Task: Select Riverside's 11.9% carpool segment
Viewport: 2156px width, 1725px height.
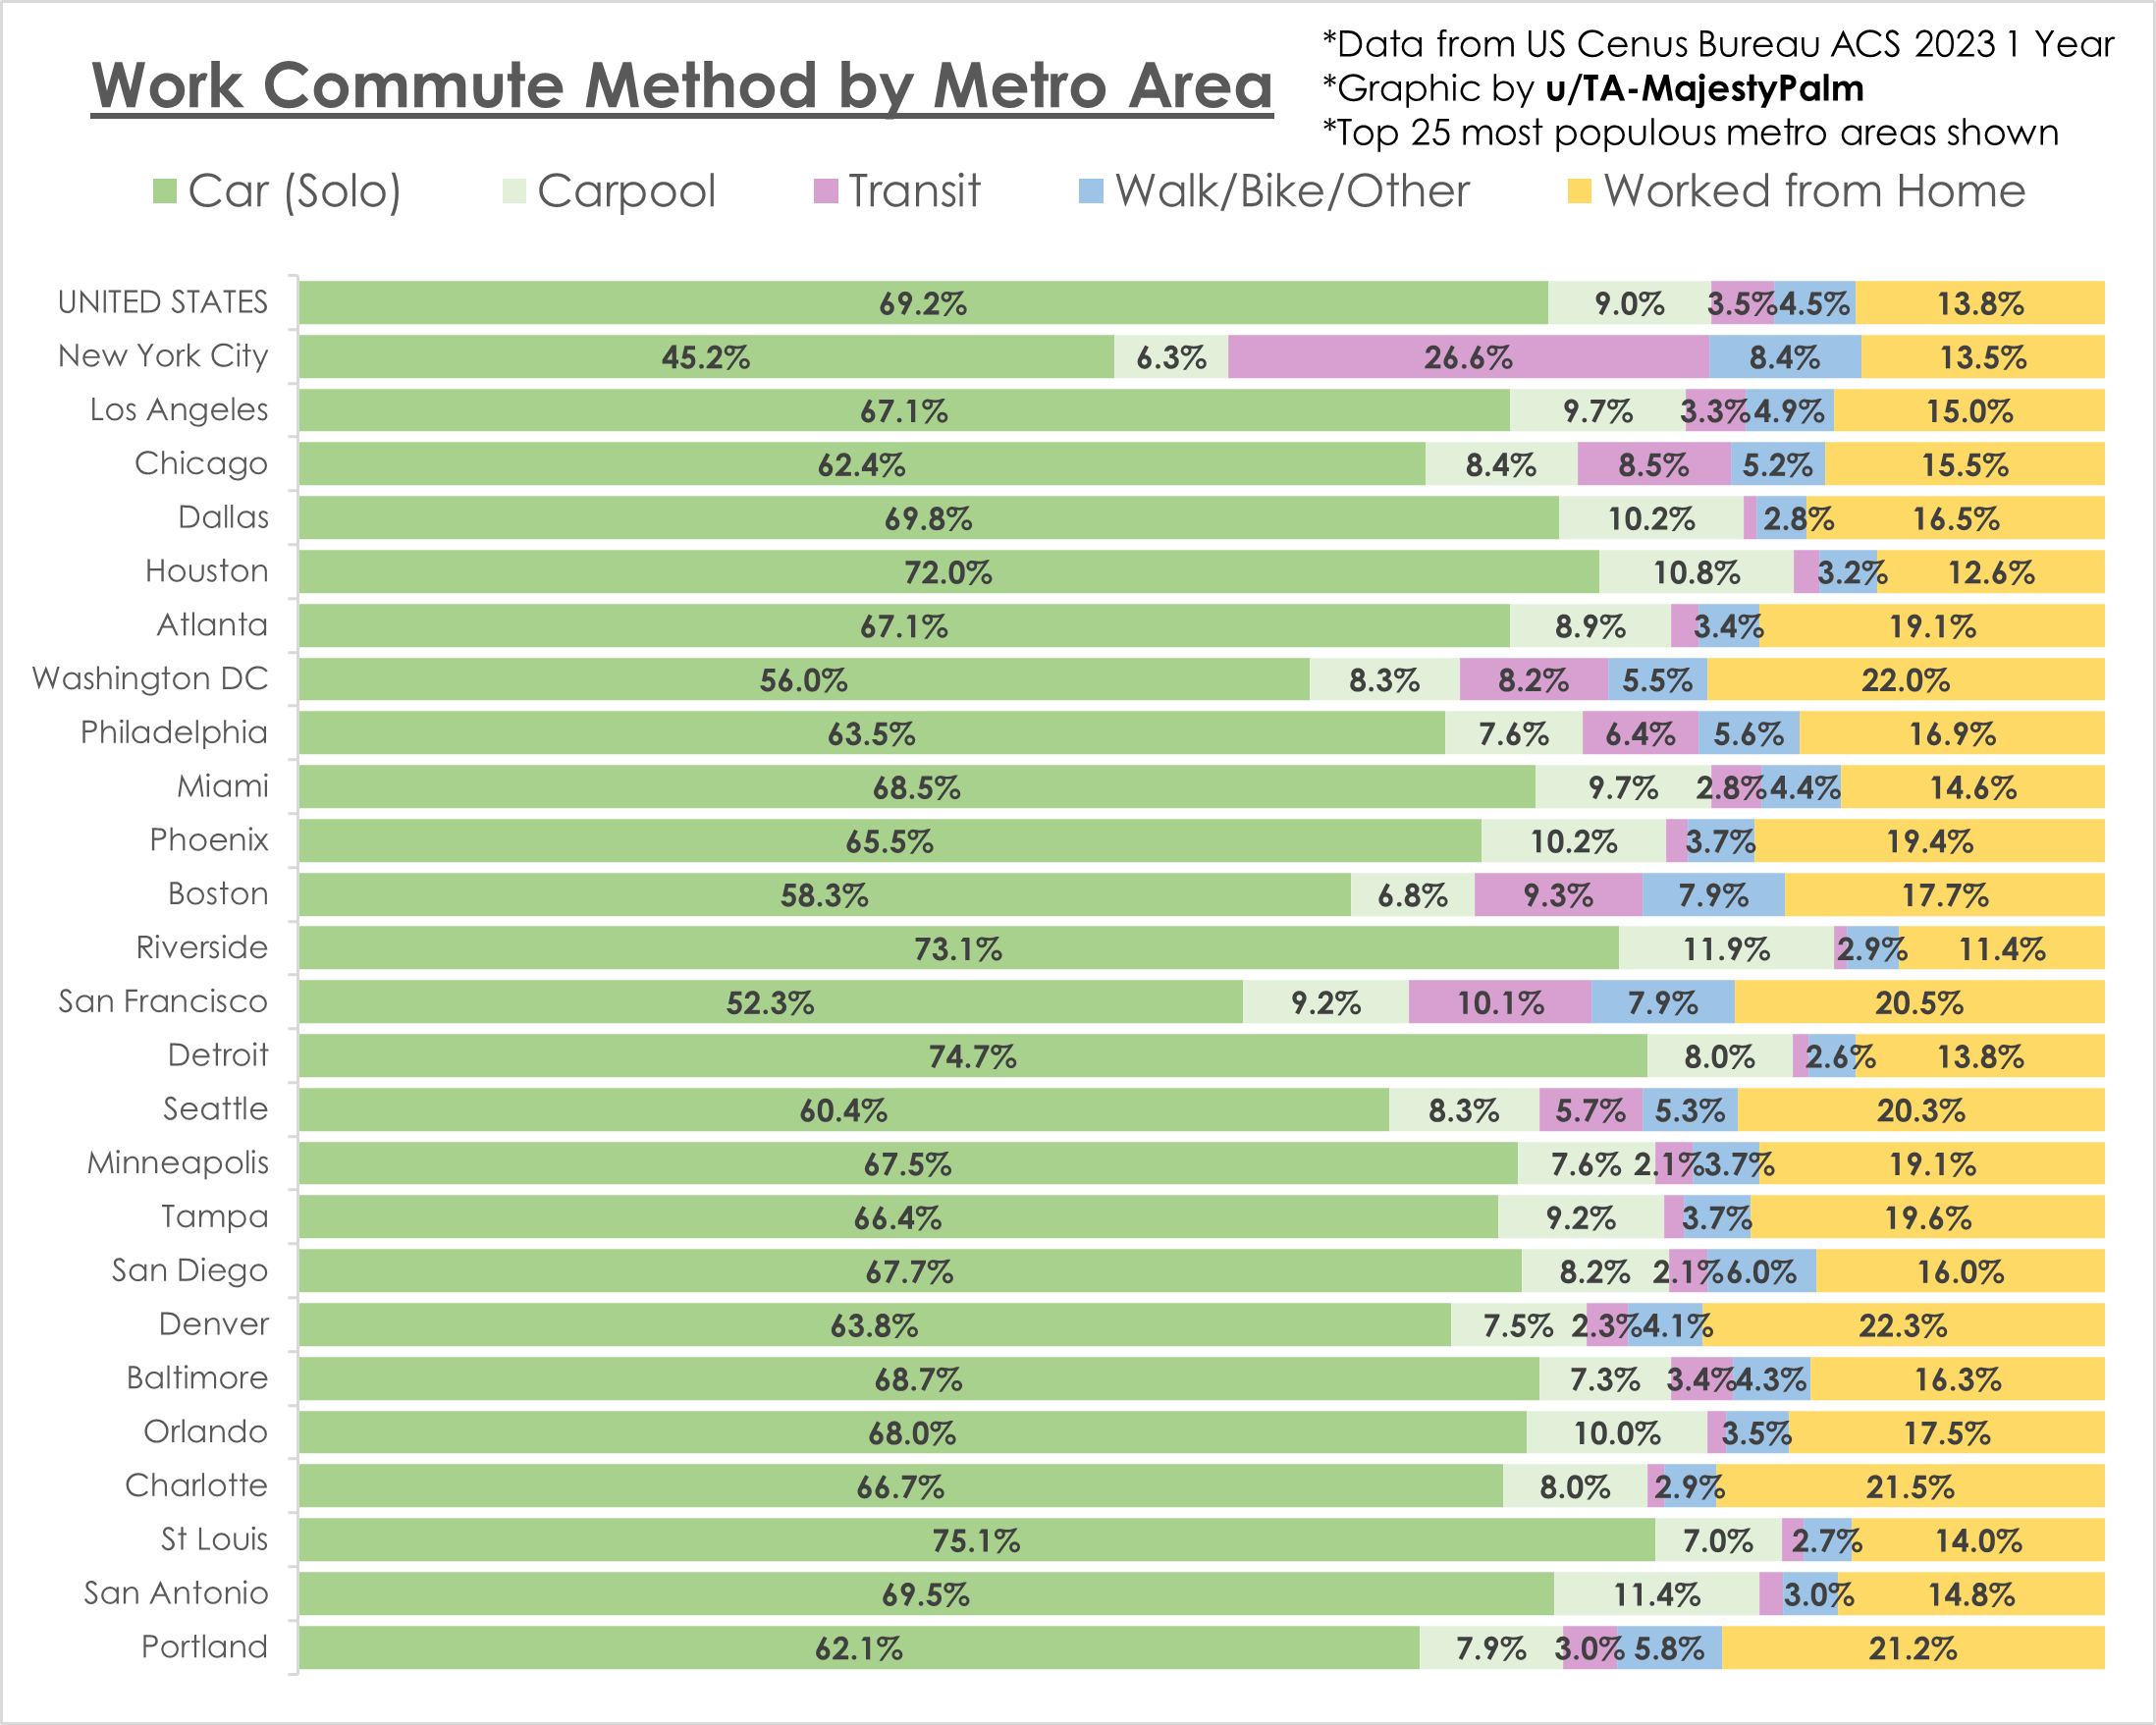Action: point(1725,948)
